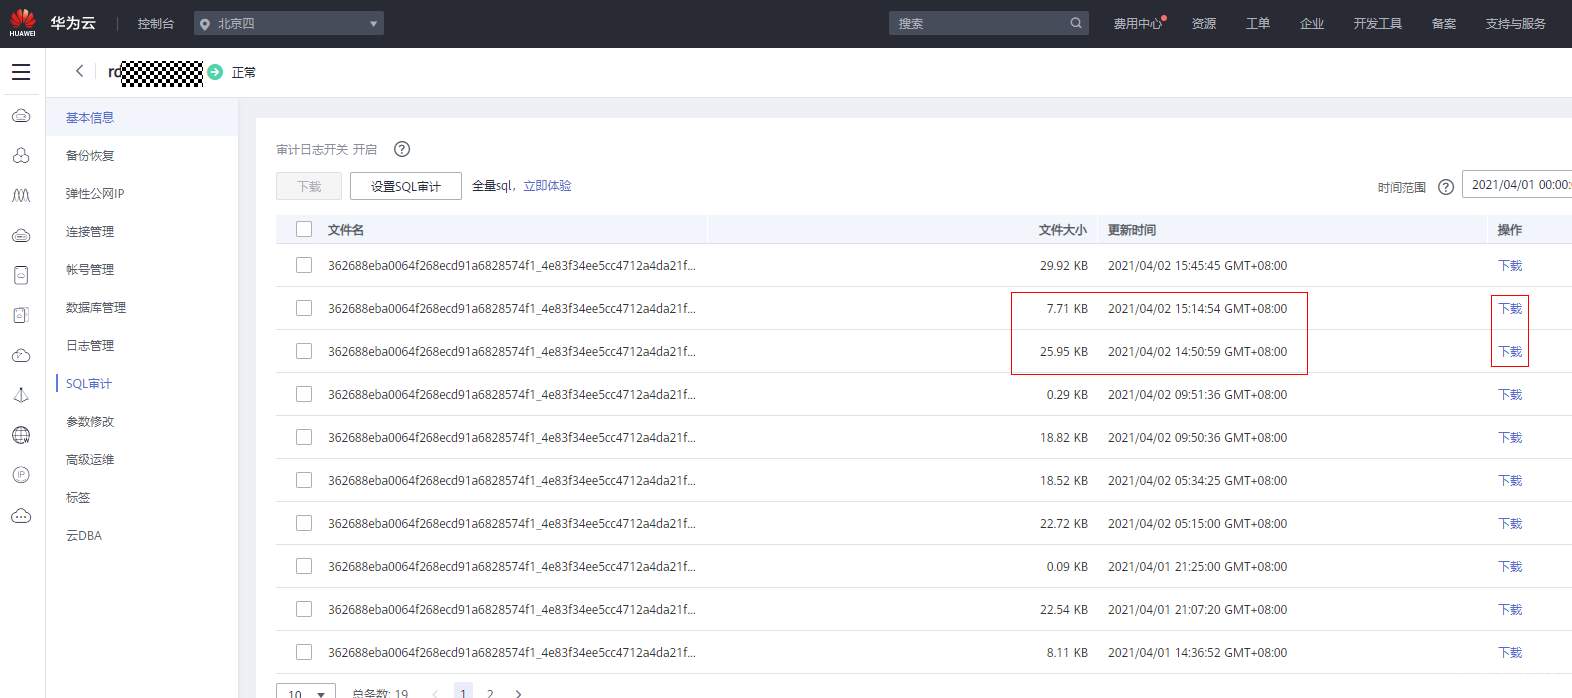1572x698 pixels.
Task: Select SQL审计 in the side menu
Action: [x=89, y=384]
